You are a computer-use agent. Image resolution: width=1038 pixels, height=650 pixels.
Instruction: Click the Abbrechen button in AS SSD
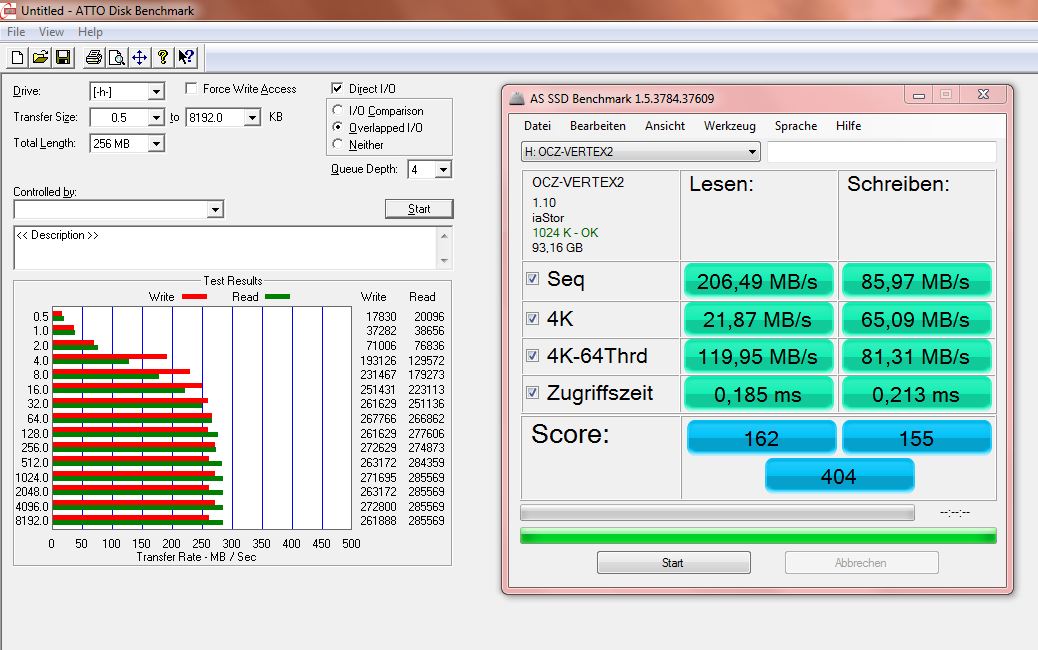click(861, 563)
